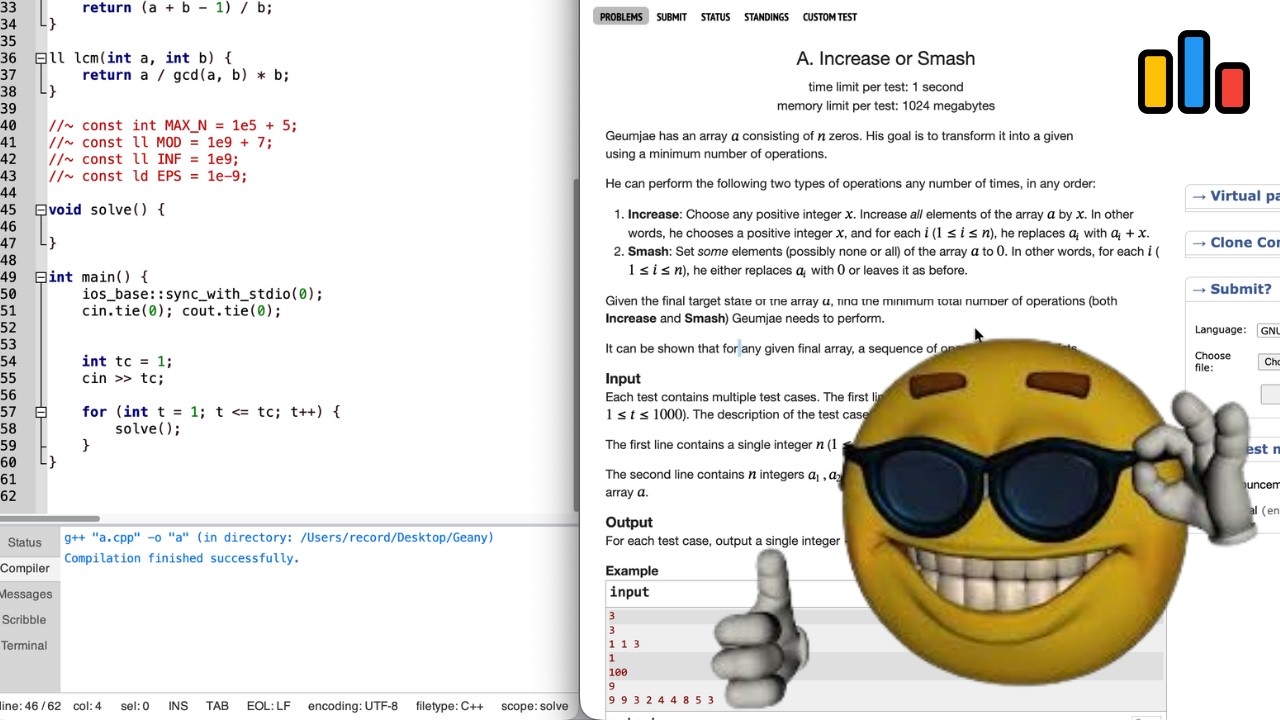Click the 'solve();' call inside loop
Image resolution: width=1280 pixels, height=720 pixels.
(148, 428)
